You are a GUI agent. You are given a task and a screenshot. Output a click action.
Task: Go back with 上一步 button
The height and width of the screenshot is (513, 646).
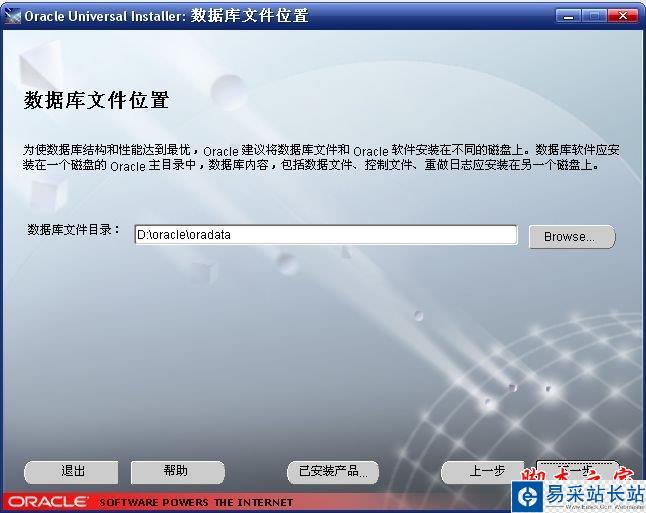482,472
